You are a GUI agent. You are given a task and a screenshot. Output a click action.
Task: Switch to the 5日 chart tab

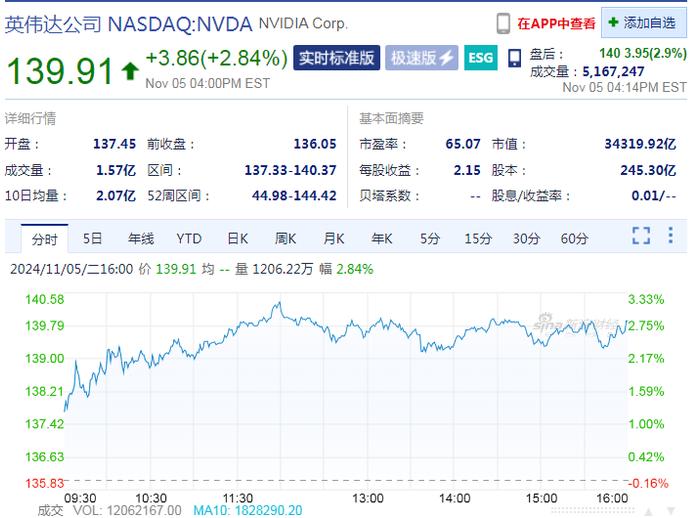coord(92,238)
